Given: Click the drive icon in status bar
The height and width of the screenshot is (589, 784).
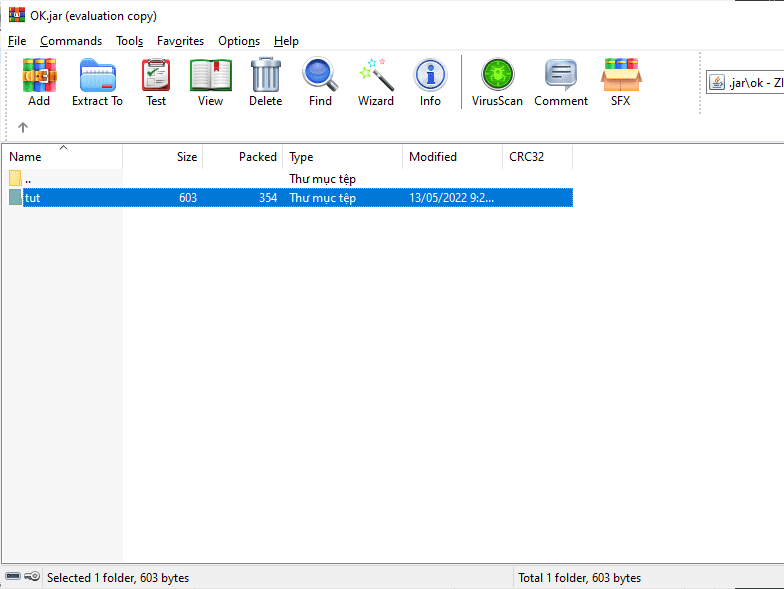Looking at the screenshot, I should pos(13,576).
